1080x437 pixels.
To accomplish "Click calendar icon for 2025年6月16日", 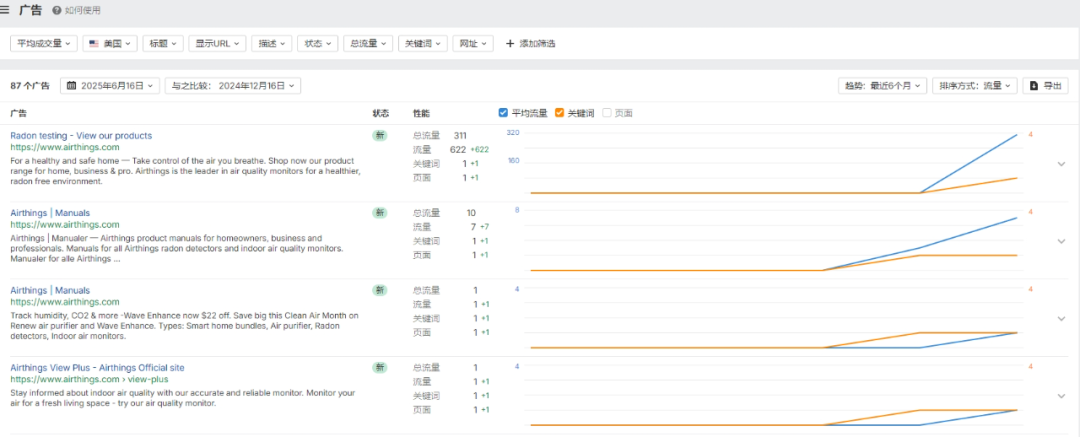I will pos(72,86).
